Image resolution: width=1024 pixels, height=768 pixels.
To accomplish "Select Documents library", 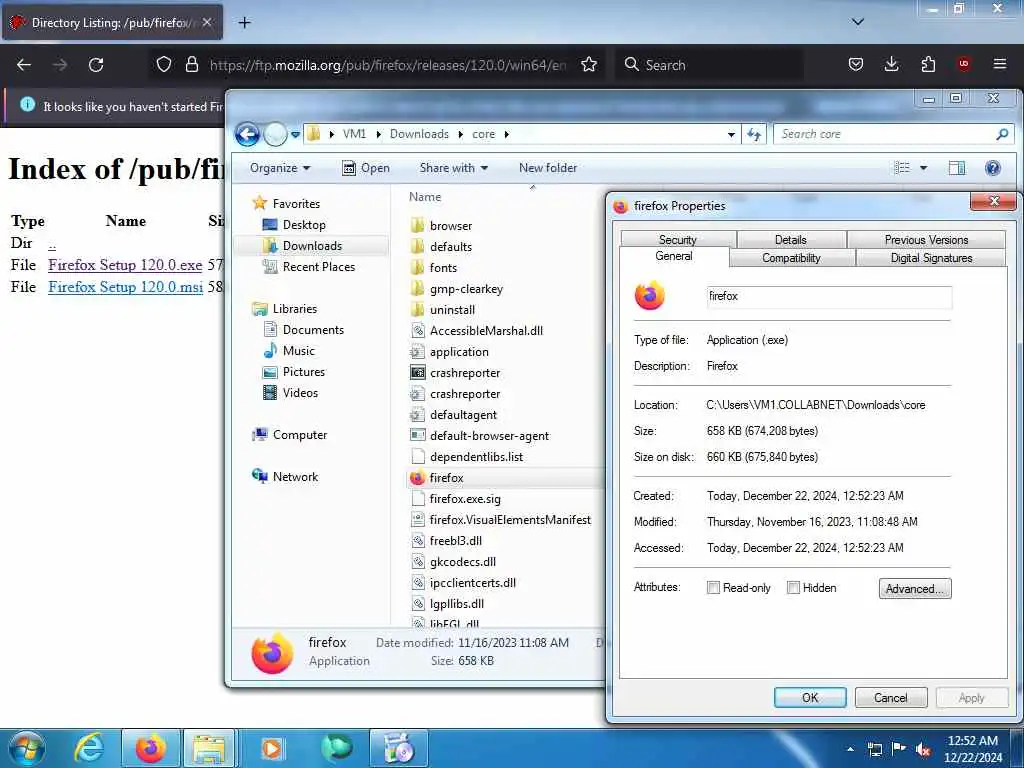I will pos(313,330).
